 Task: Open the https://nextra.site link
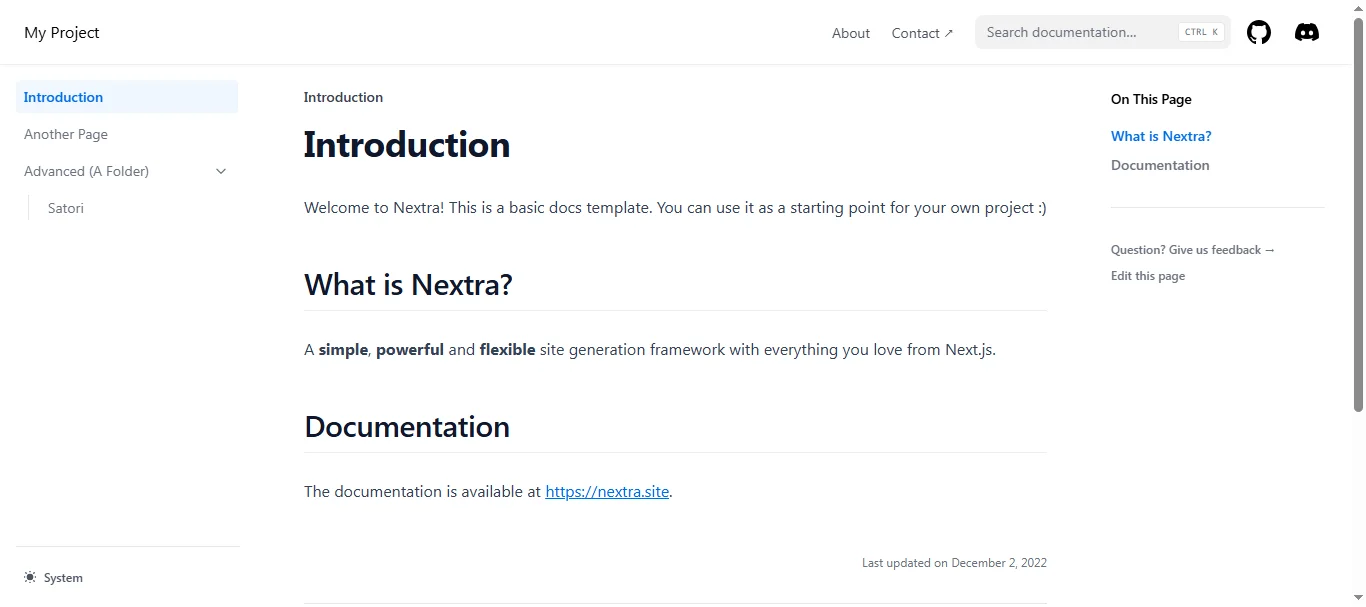(x=606, y=491)
